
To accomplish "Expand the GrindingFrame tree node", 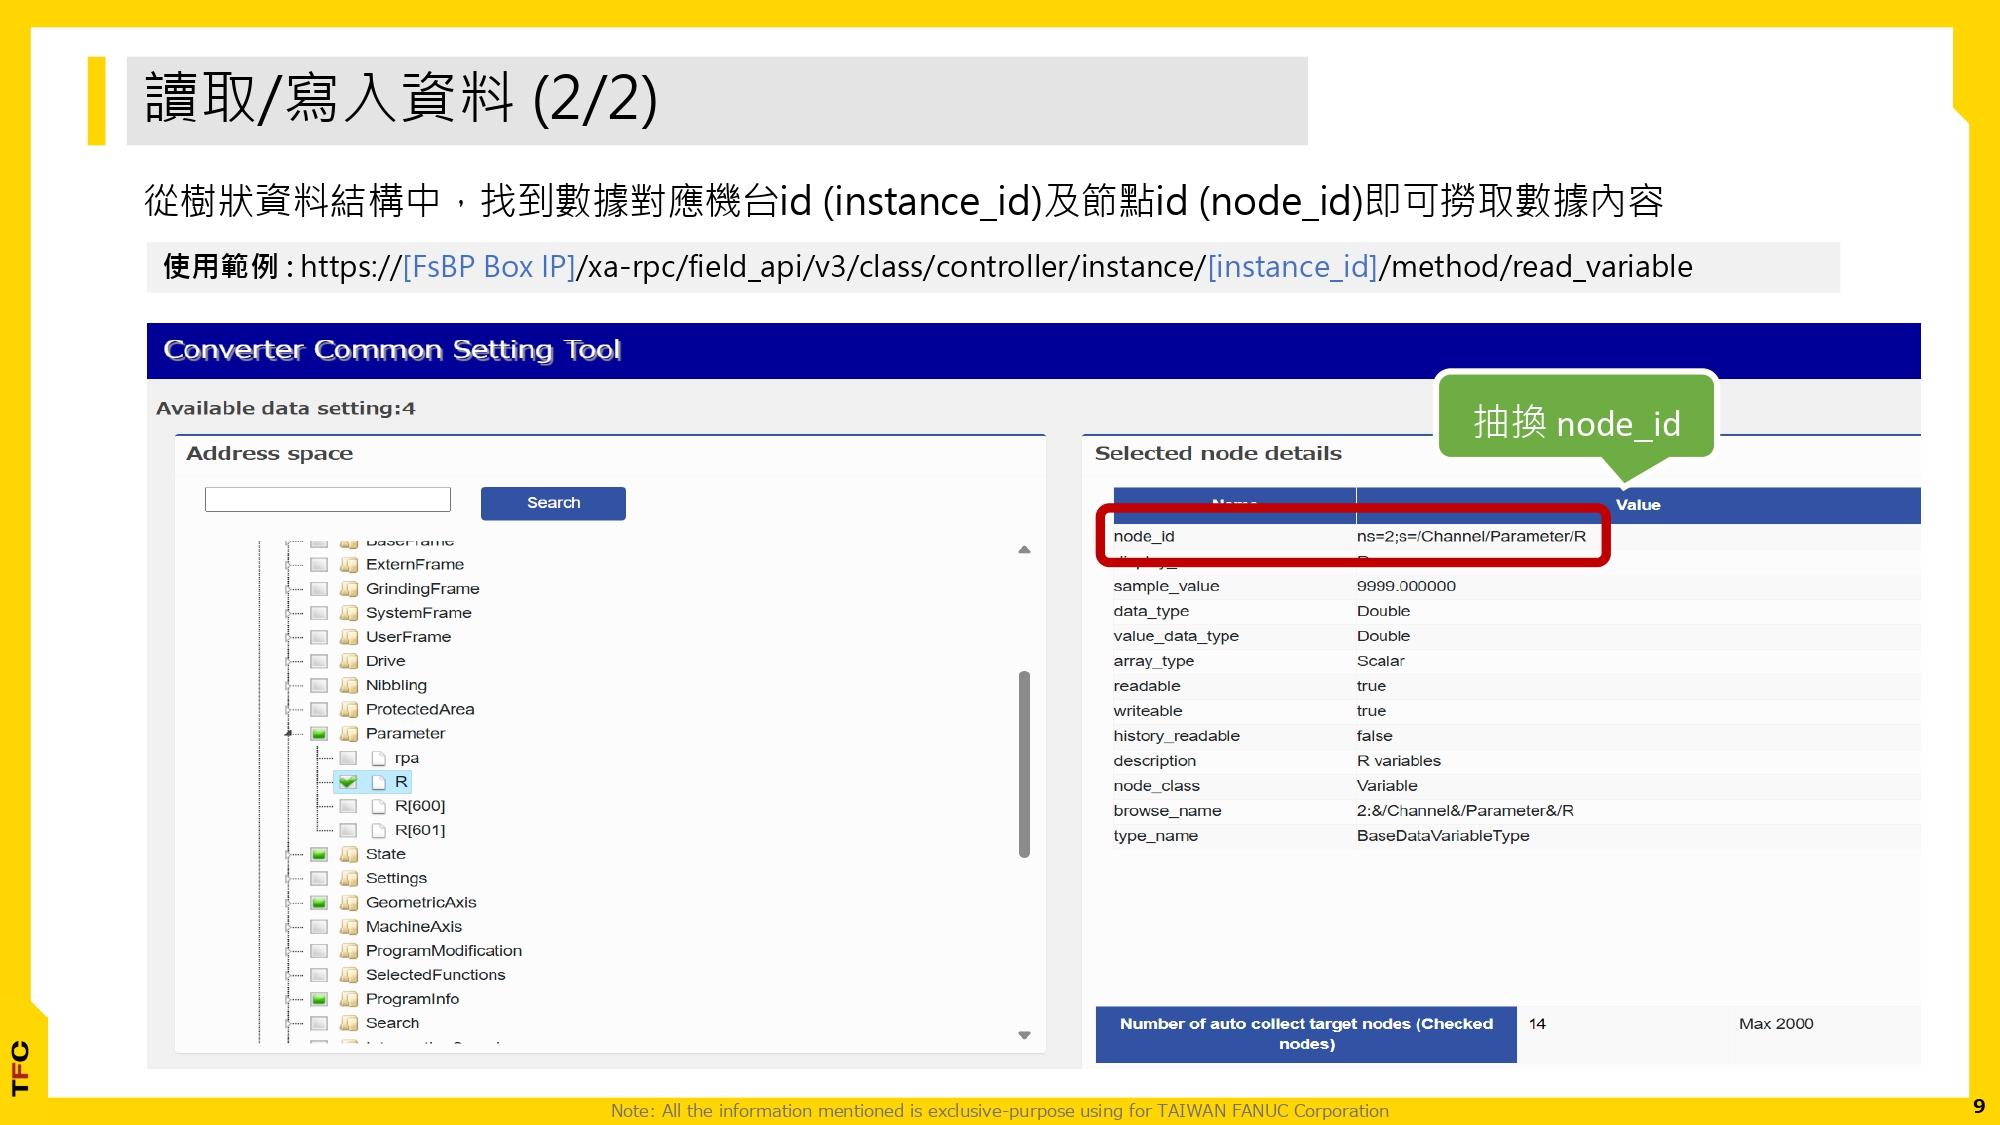I will point(289,588).
